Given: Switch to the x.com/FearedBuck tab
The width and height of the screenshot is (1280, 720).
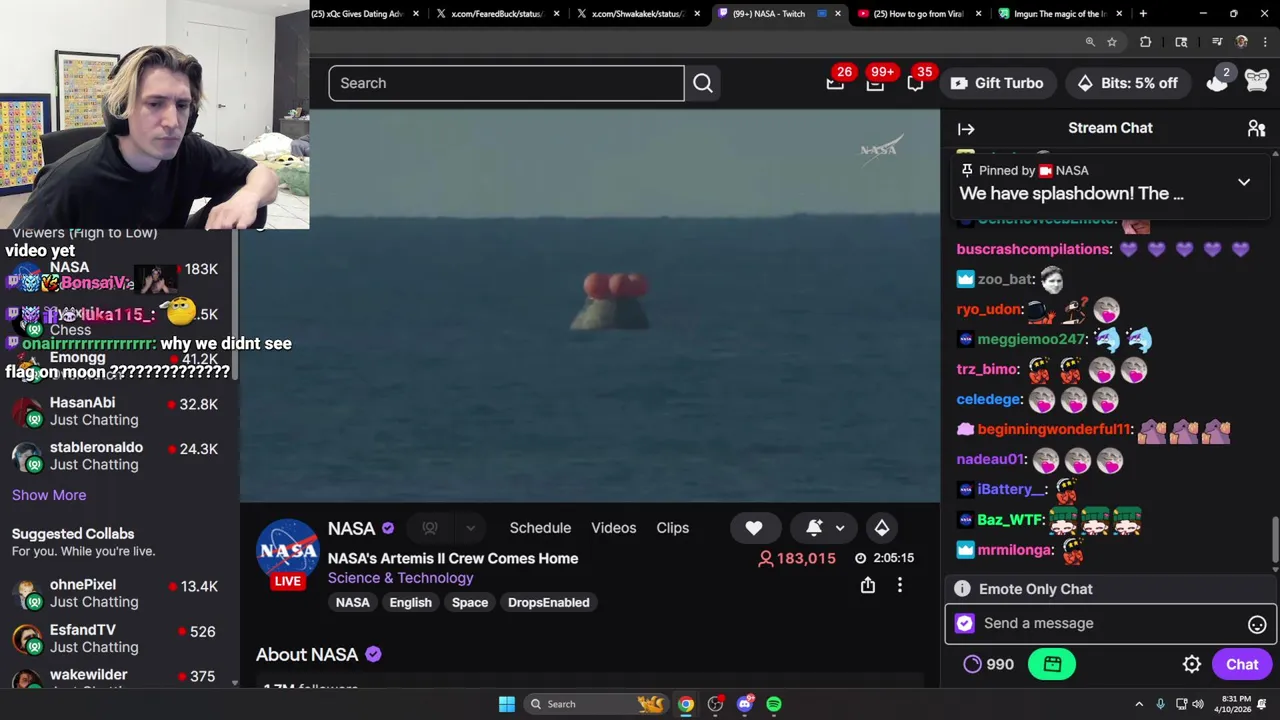Looking at the screenshot, I should pos(496,14).
